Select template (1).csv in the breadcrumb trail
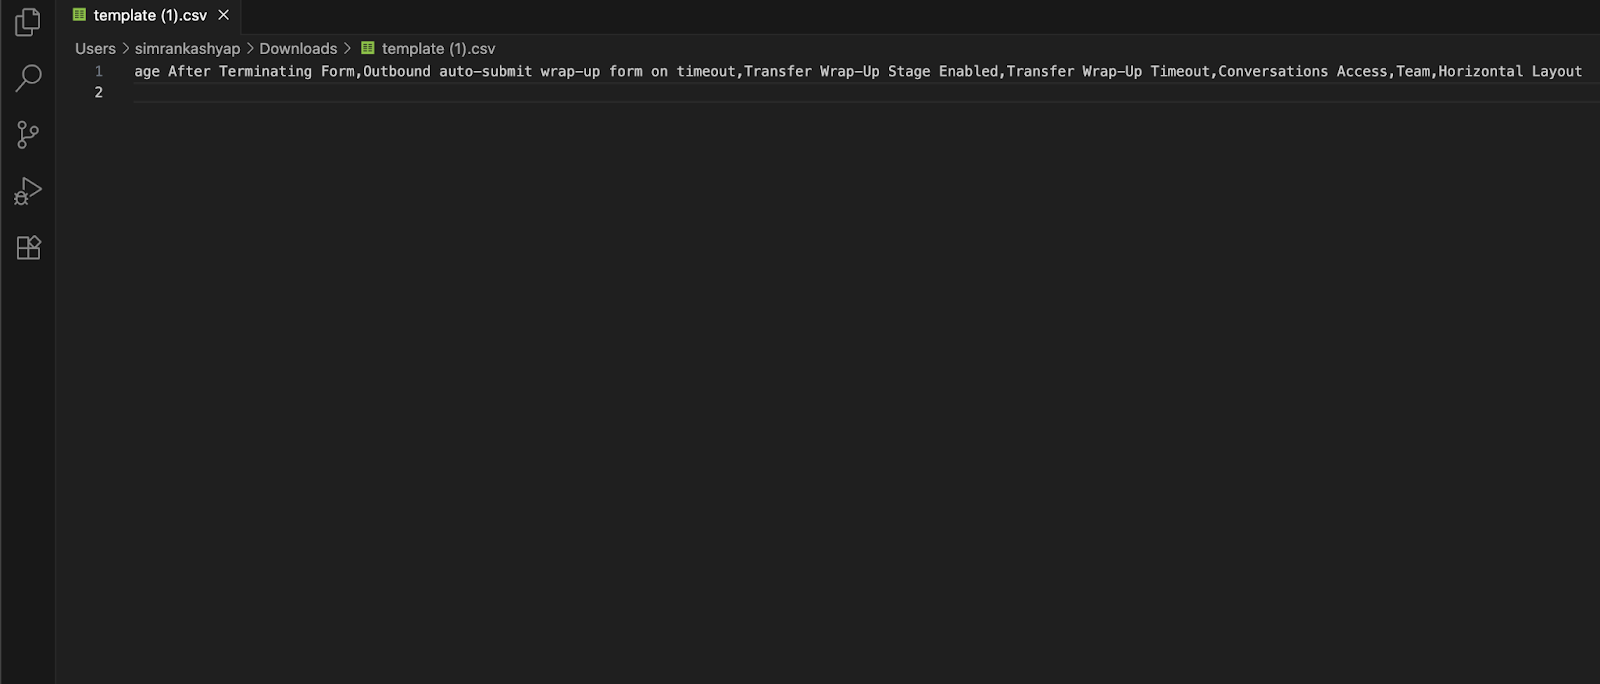The image size is (1600, 684). (437, 48)
